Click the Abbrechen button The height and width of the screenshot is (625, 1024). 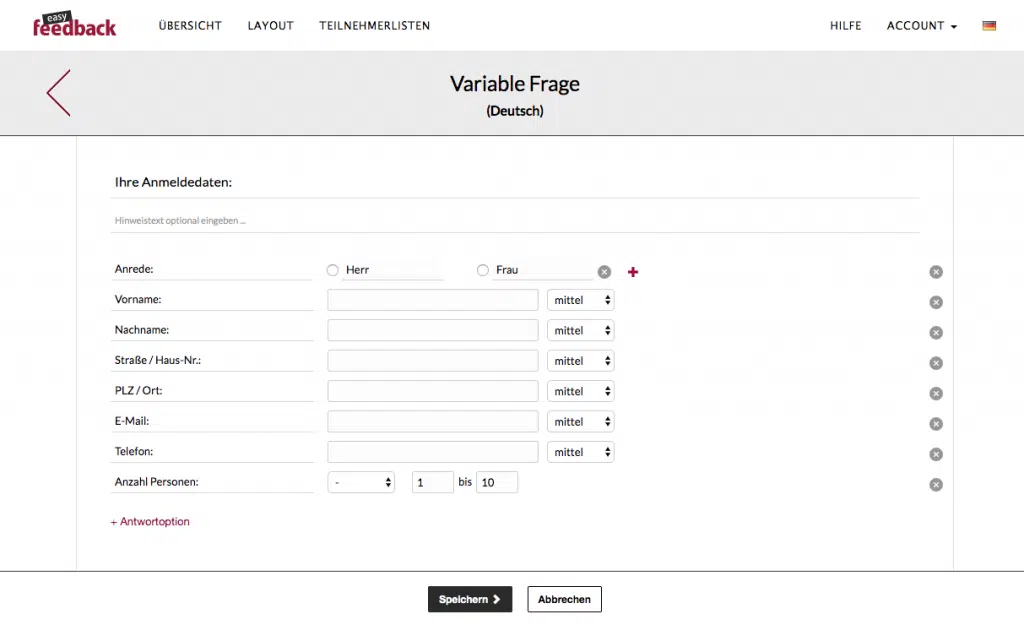pyautogui.click(x=564, y=599)
